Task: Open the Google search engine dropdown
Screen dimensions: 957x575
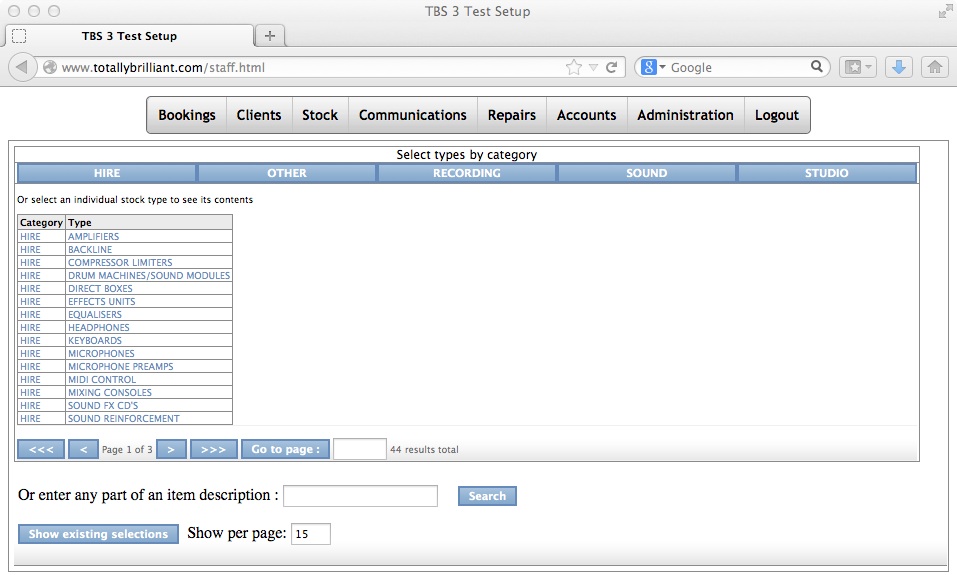Action: click(653, 67)
